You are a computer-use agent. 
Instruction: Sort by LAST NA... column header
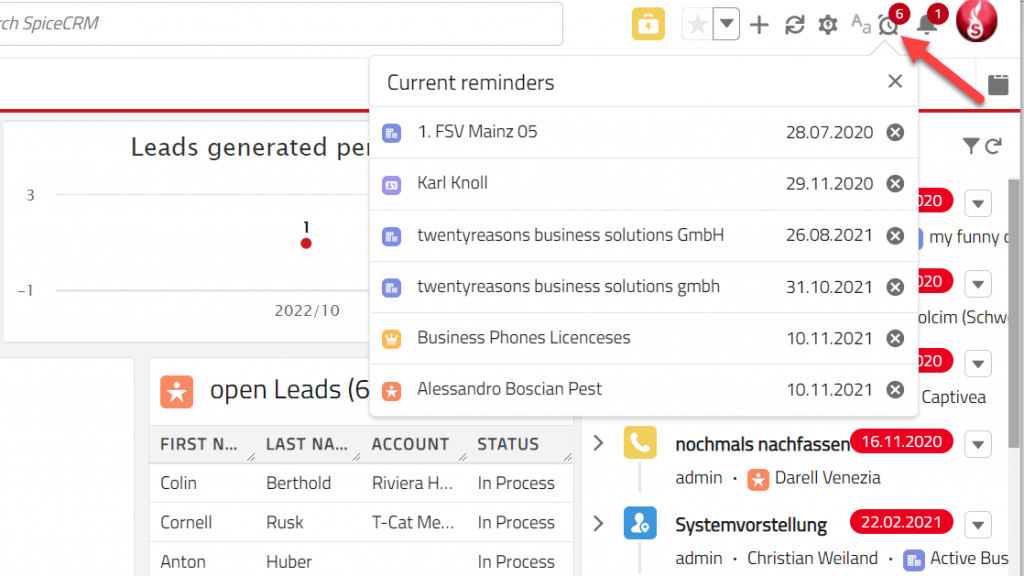306,444
